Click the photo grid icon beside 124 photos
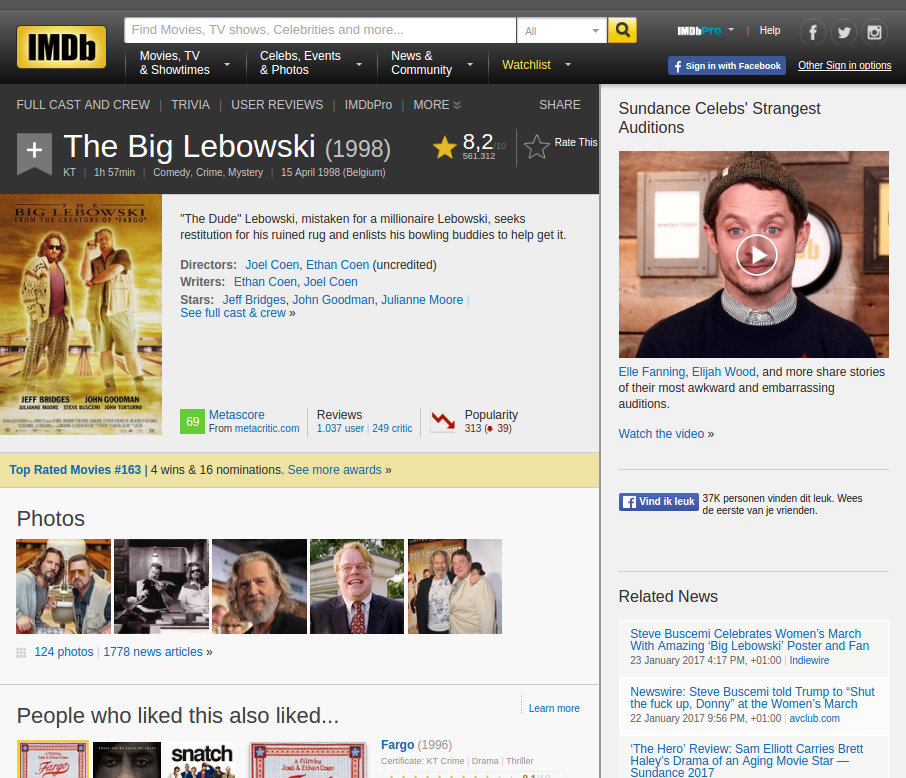The height and width of the screenshot is (778, 906). [x=21, y=652]
